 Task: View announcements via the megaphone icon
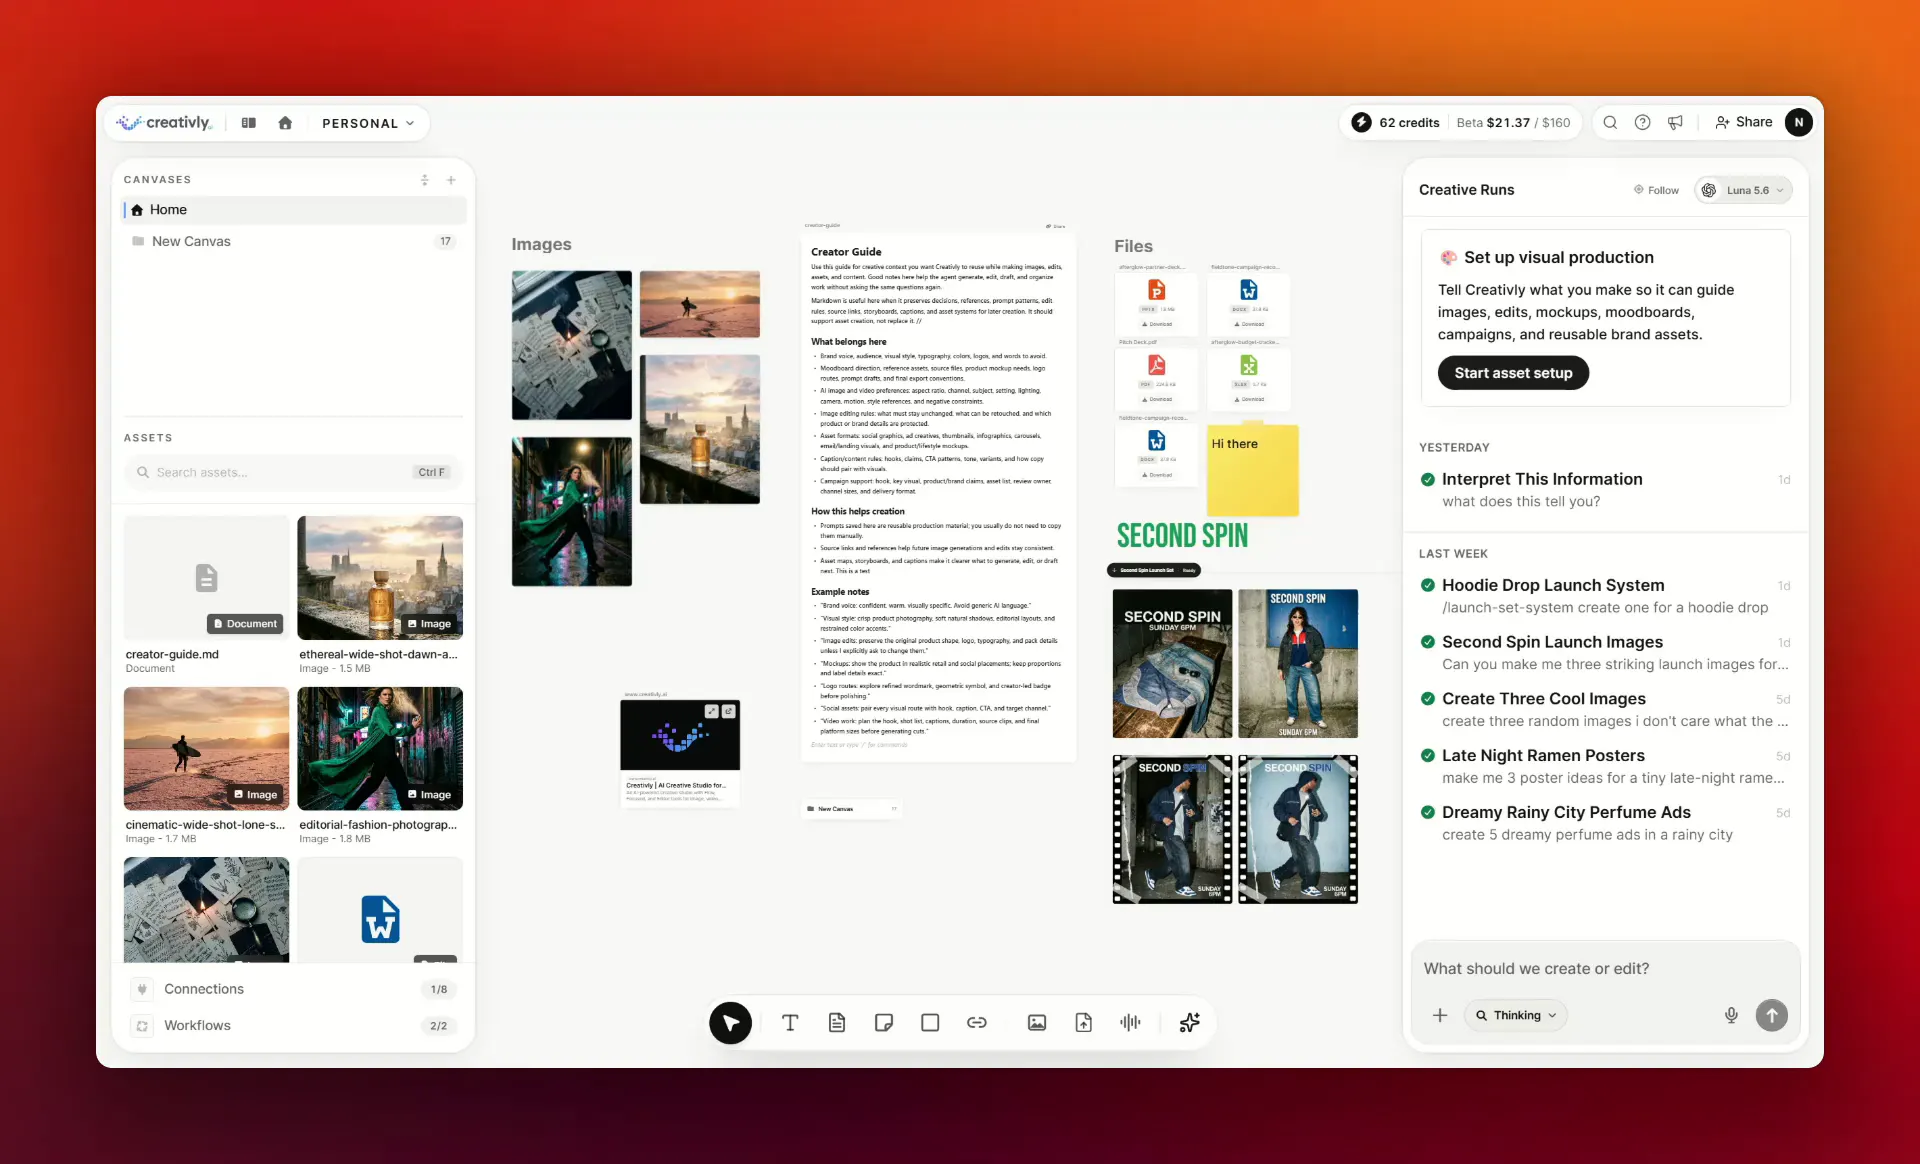coord(1675,122)
